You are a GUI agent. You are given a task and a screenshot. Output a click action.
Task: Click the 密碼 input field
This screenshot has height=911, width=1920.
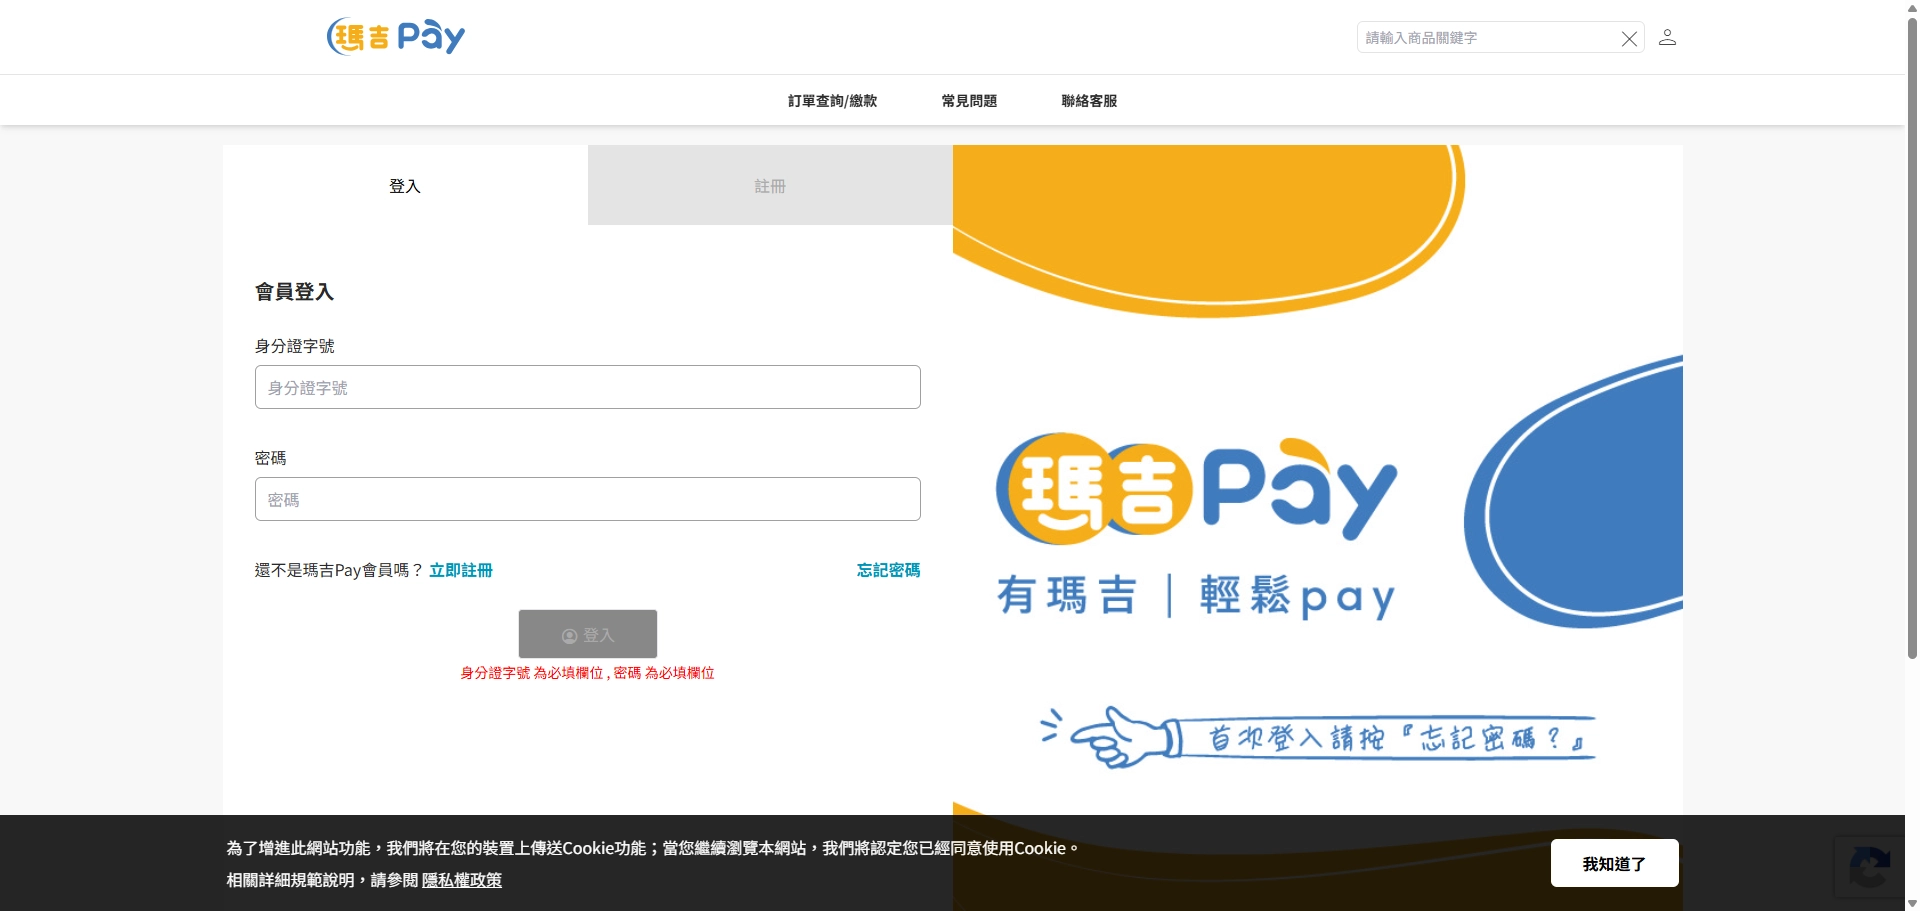point(588,499)
